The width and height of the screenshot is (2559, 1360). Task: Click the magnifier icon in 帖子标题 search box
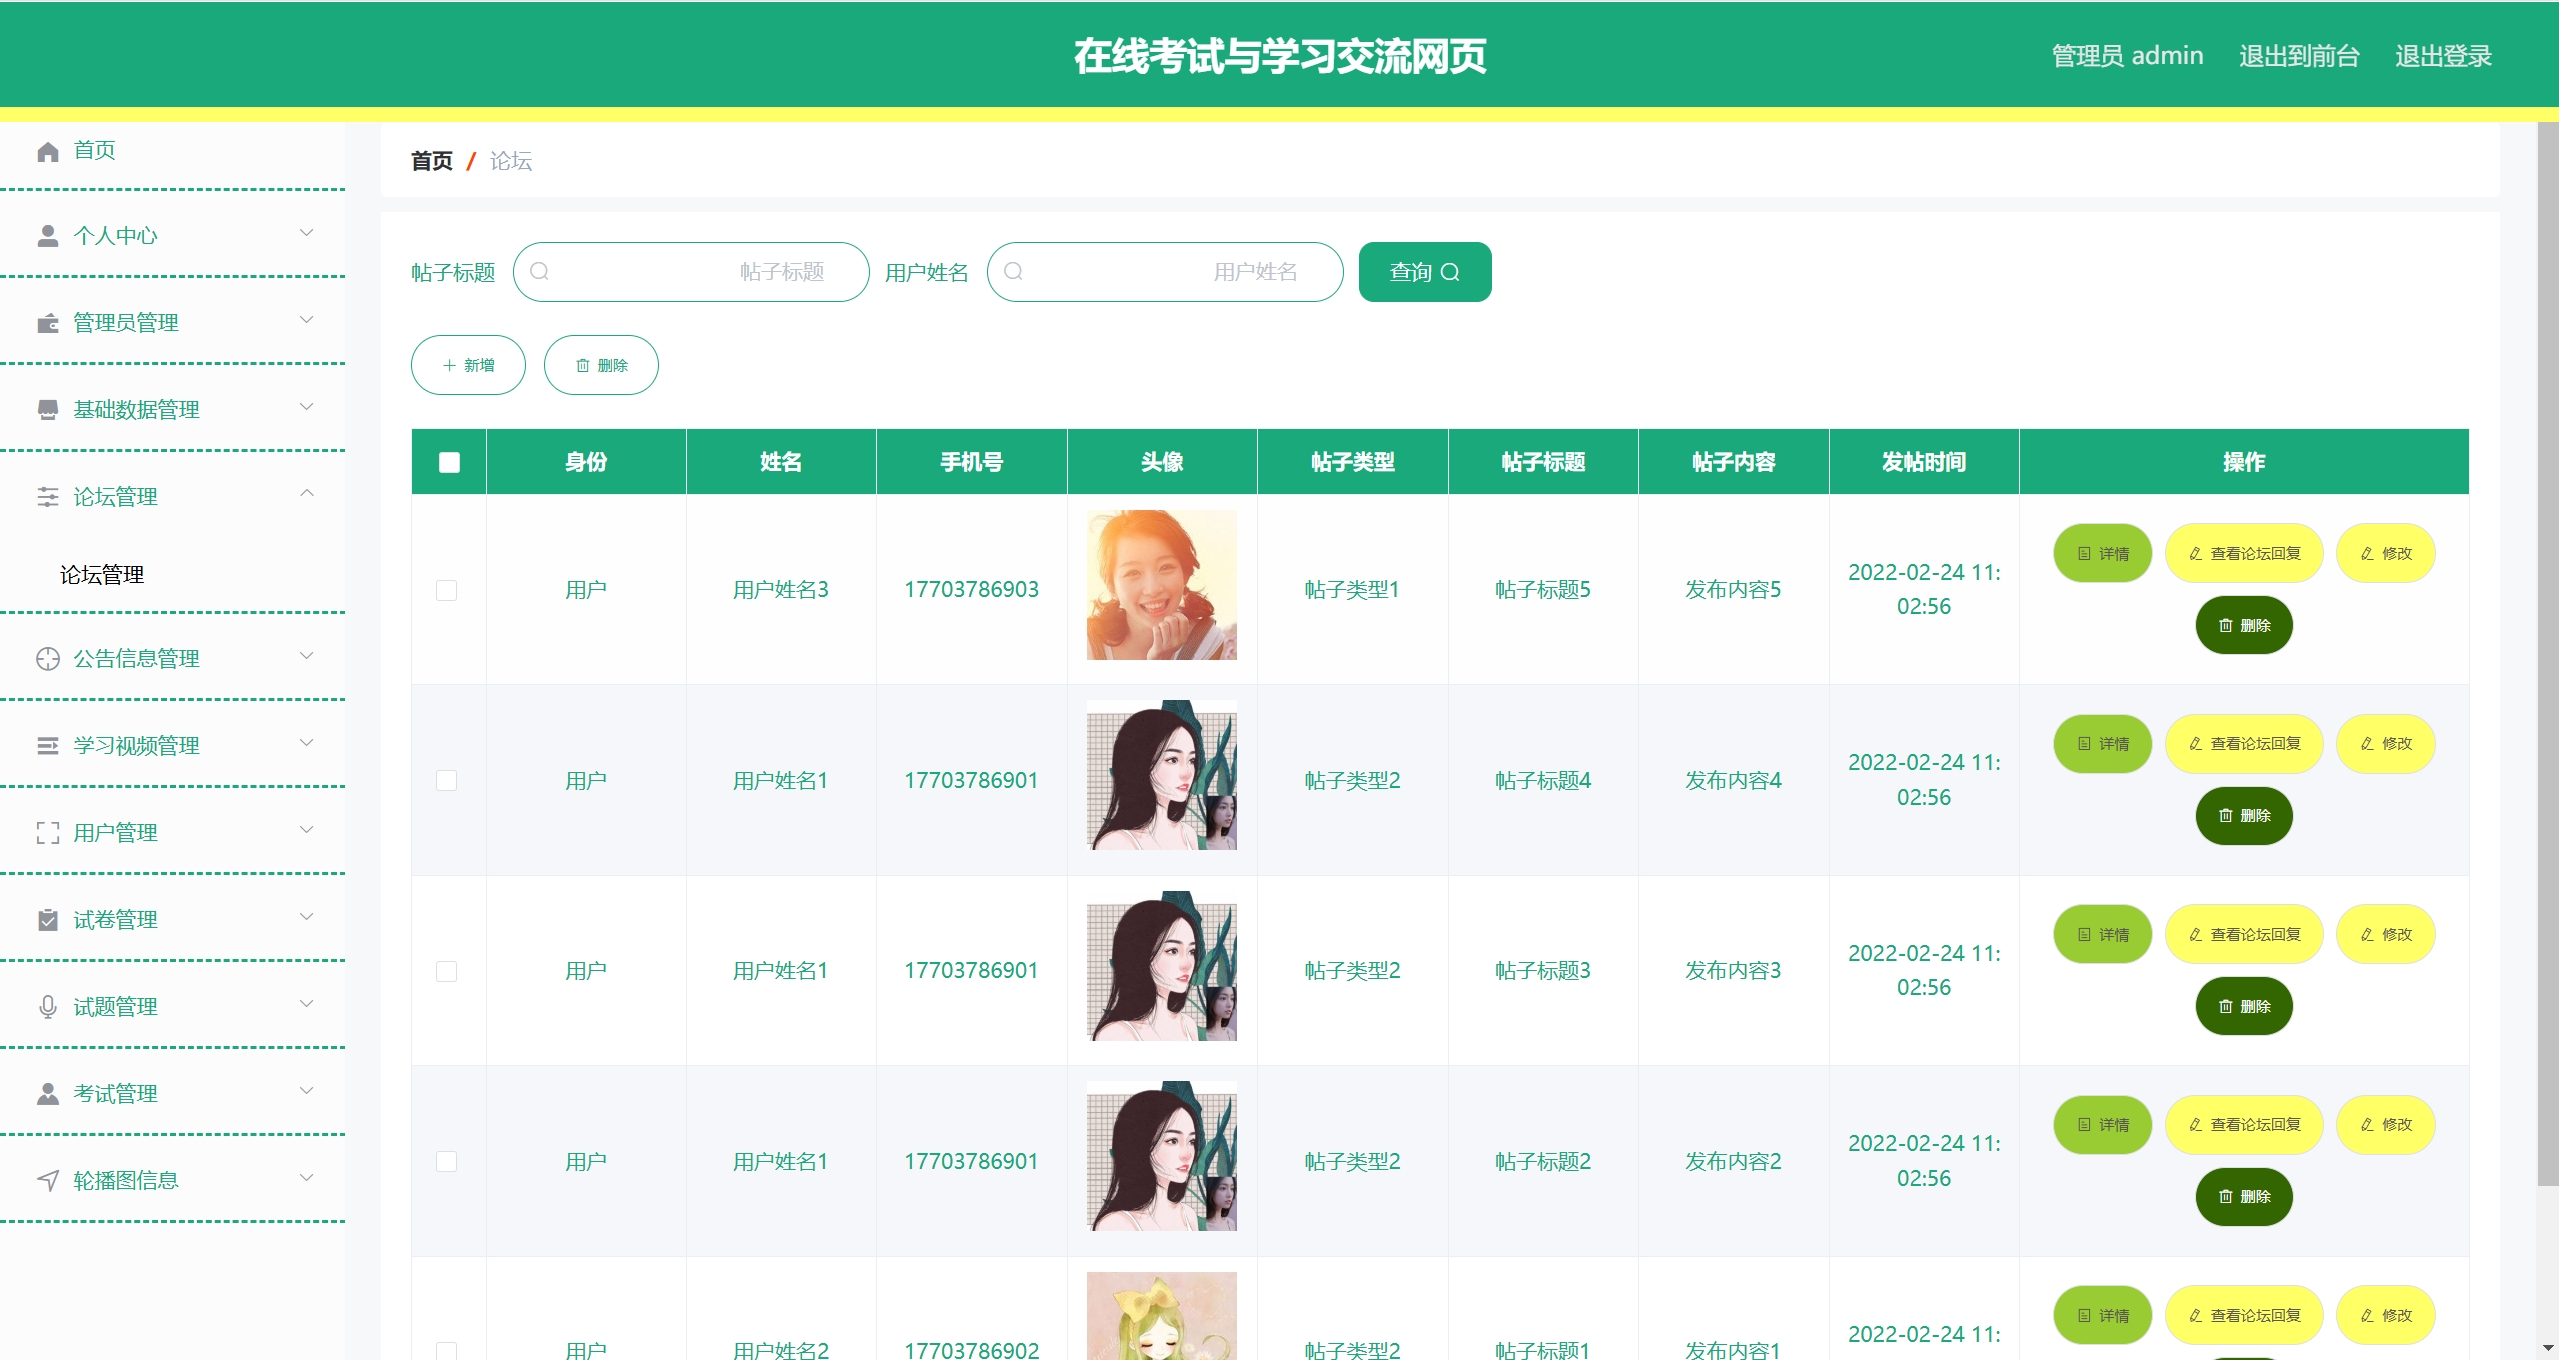click(x=539, y=272)
